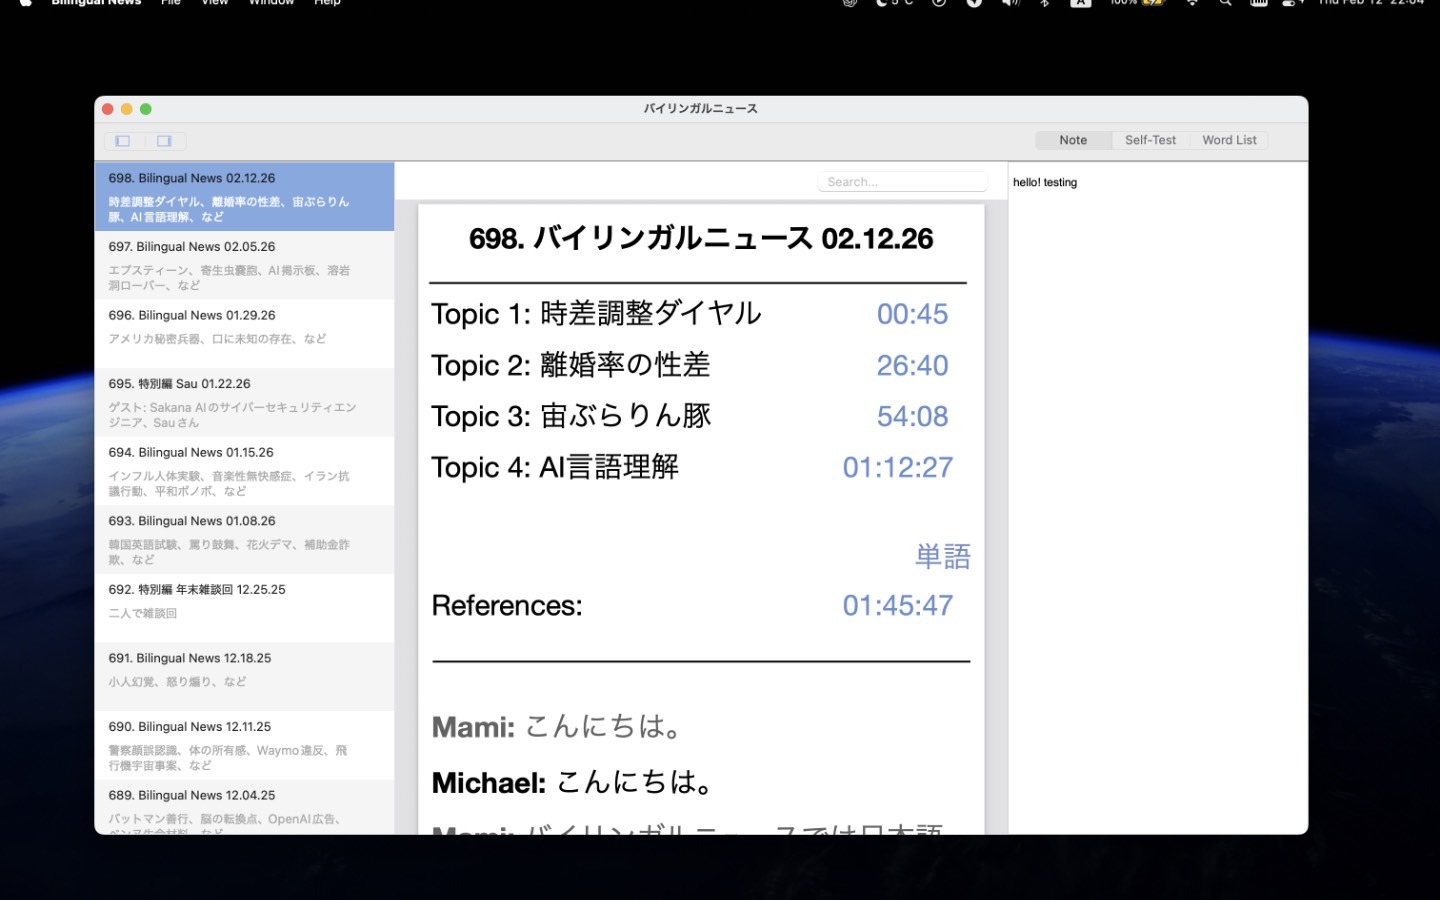Click the green zoom window button

coord(146,109)
